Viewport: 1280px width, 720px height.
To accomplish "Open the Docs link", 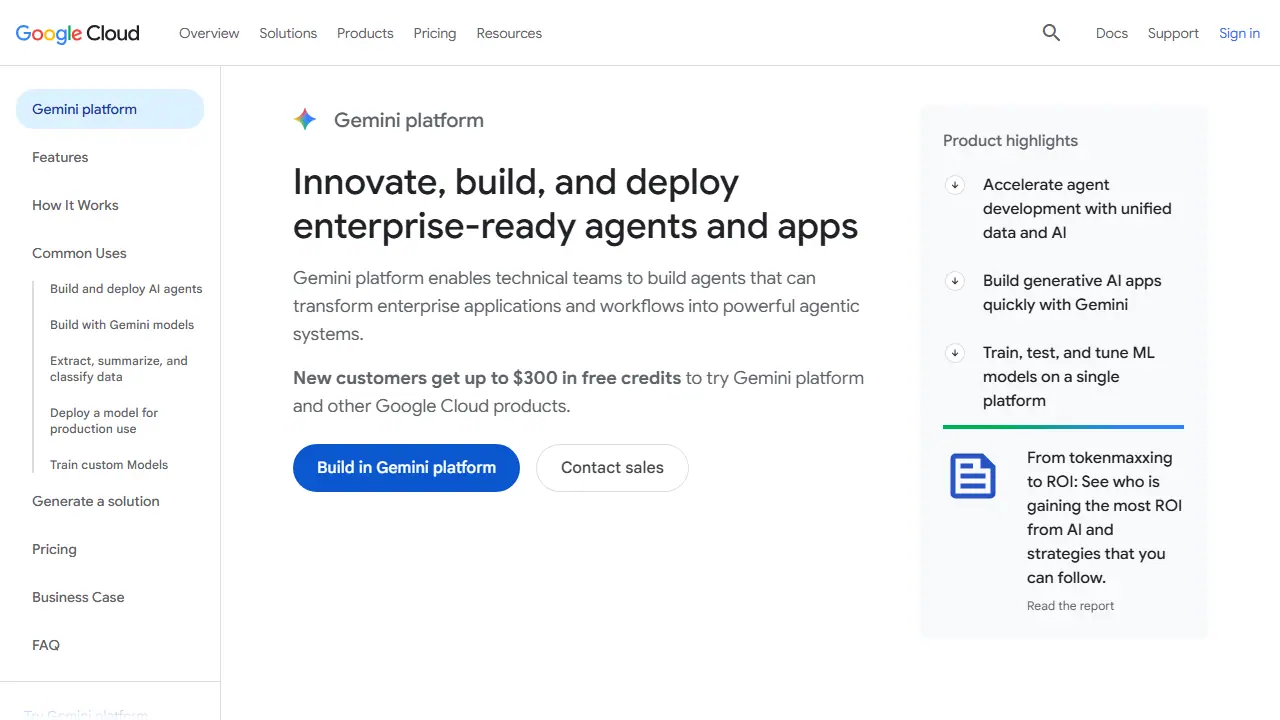I will pyautogui.click(x=1112, y=33).
